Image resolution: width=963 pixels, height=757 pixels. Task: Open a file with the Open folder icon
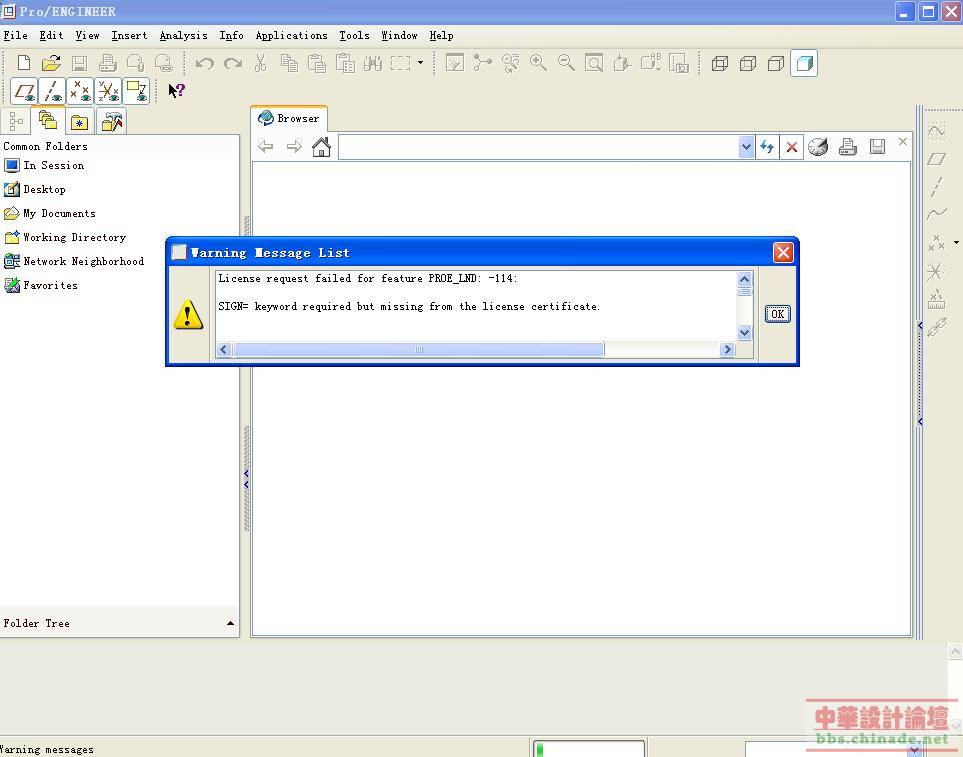[x=51, y=63]
